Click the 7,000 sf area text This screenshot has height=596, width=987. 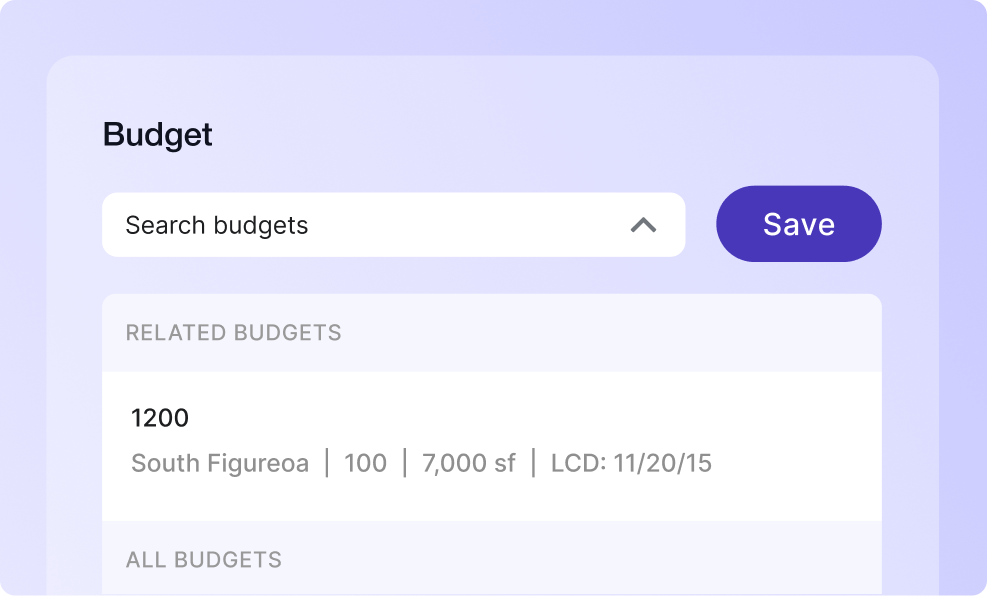469,463
